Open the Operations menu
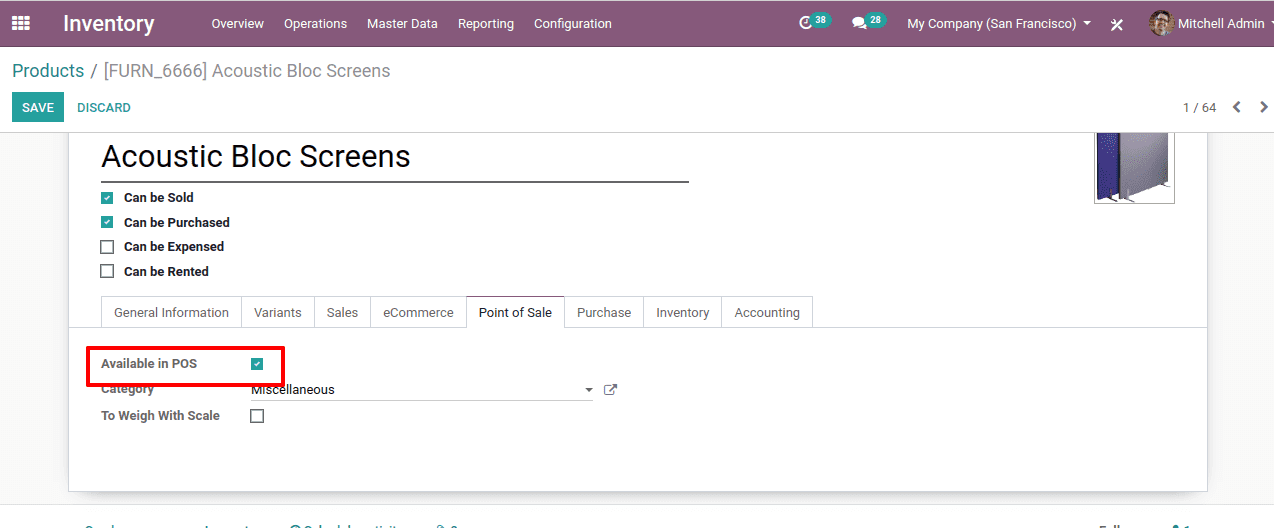 pyautogui.click(x=315, y=23)
